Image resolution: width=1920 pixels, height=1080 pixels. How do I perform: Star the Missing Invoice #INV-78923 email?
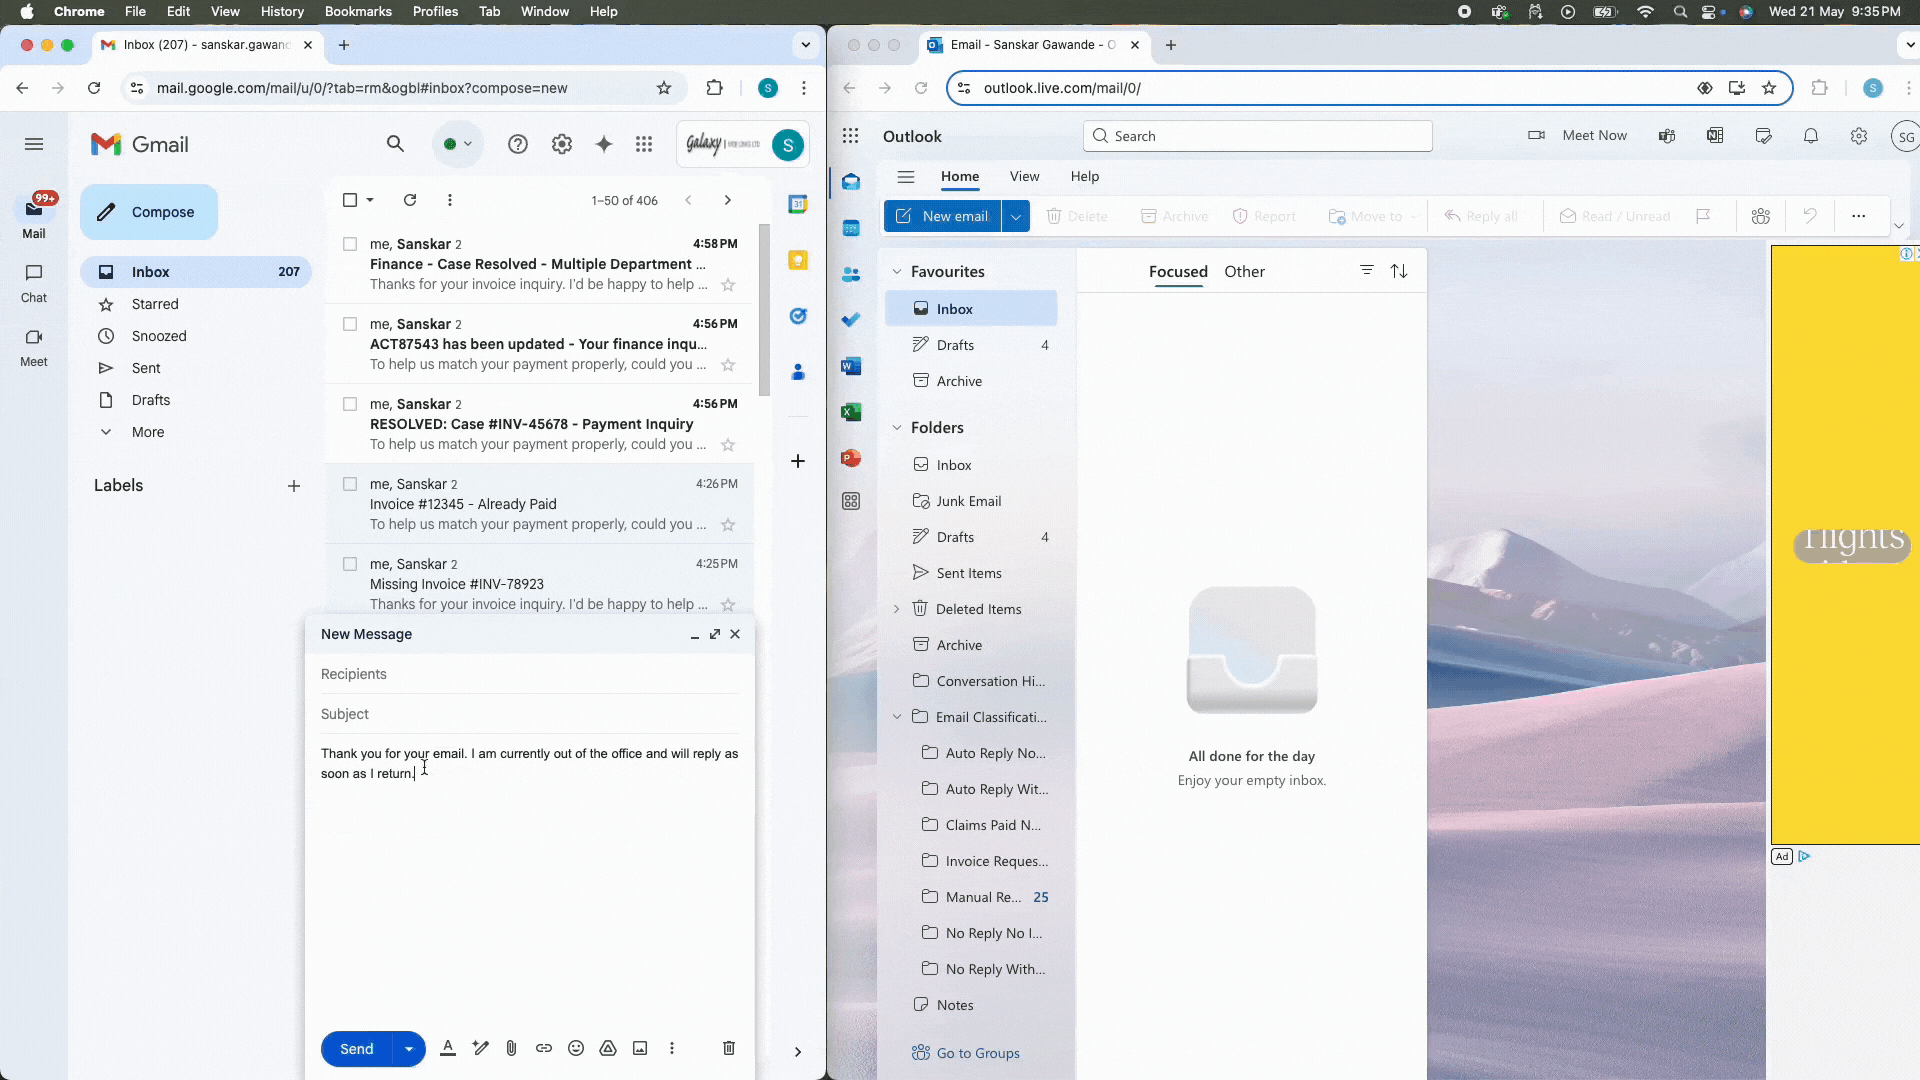[728, 605]
